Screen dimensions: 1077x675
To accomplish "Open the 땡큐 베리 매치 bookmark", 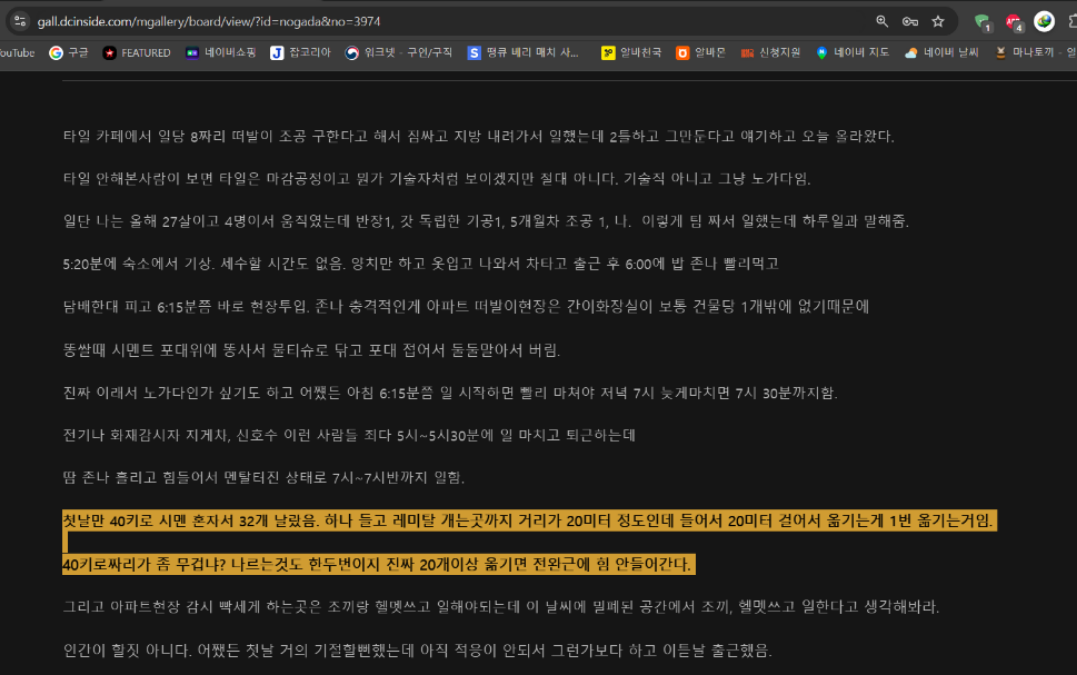I will [x=524, y=53].
